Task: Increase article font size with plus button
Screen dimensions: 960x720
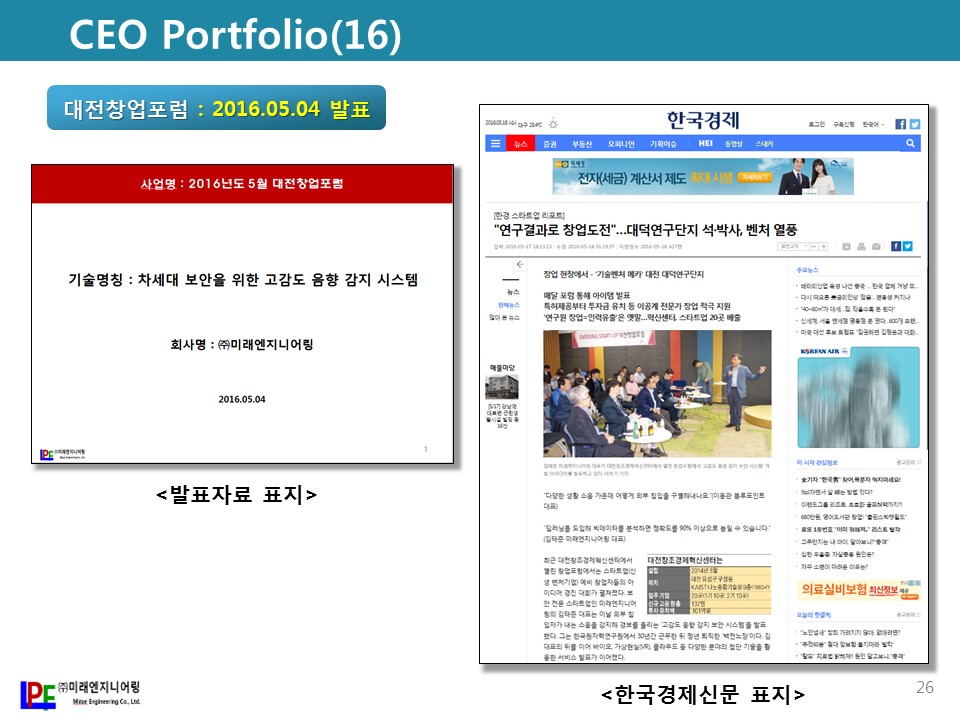Action: pos(823,246)
